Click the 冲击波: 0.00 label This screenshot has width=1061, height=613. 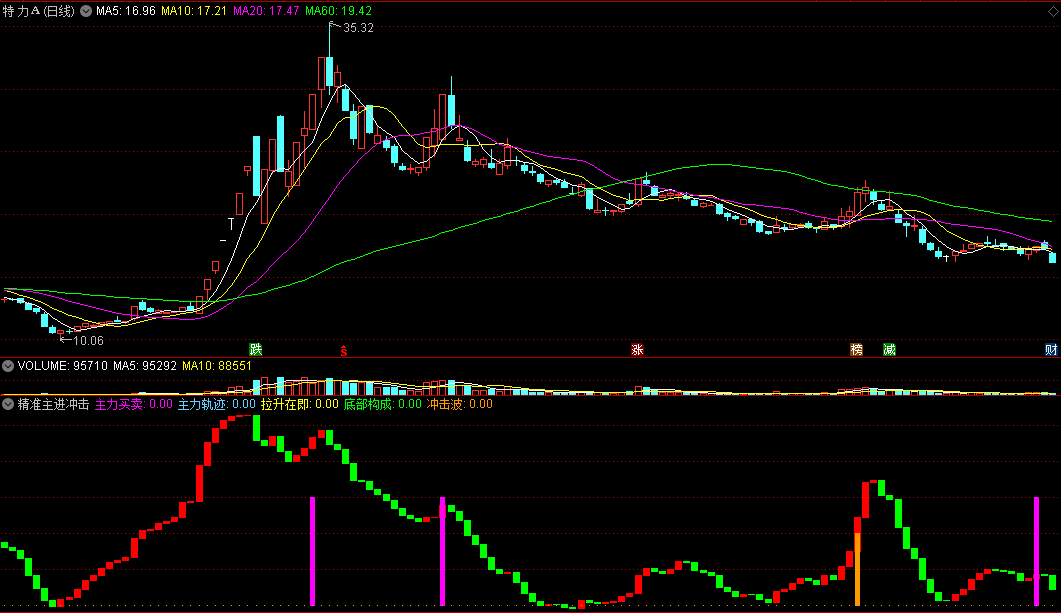459,404
